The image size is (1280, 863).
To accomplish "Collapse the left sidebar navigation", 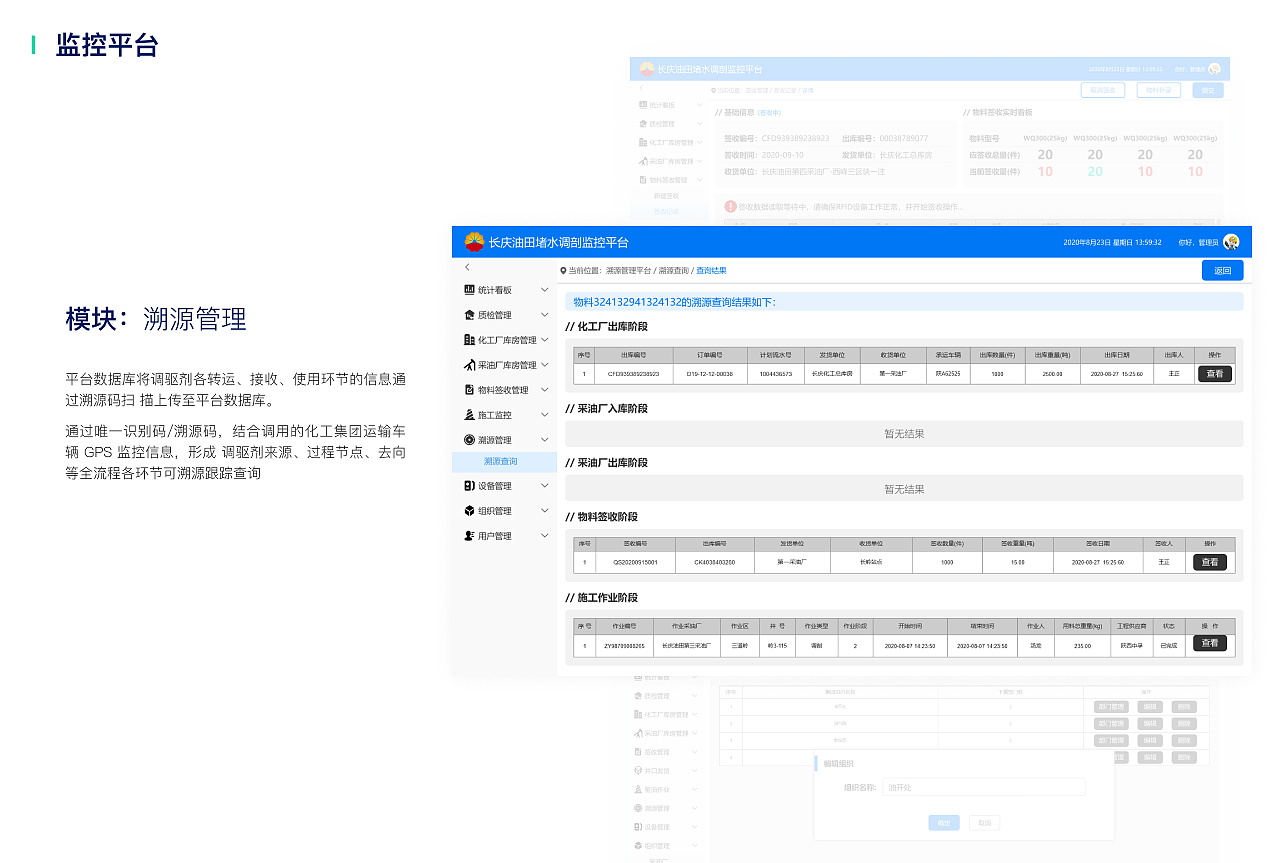I will coord(467,267).
